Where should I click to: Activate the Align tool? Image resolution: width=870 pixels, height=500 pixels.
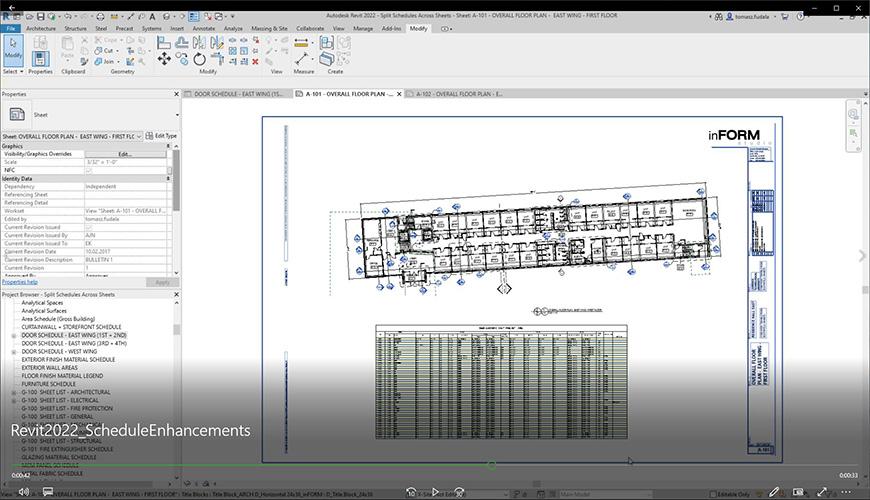(164, 42)
